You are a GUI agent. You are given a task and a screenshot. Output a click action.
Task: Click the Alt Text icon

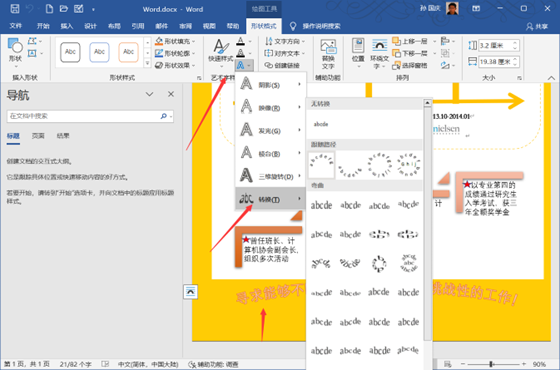[x=328, y=54]
